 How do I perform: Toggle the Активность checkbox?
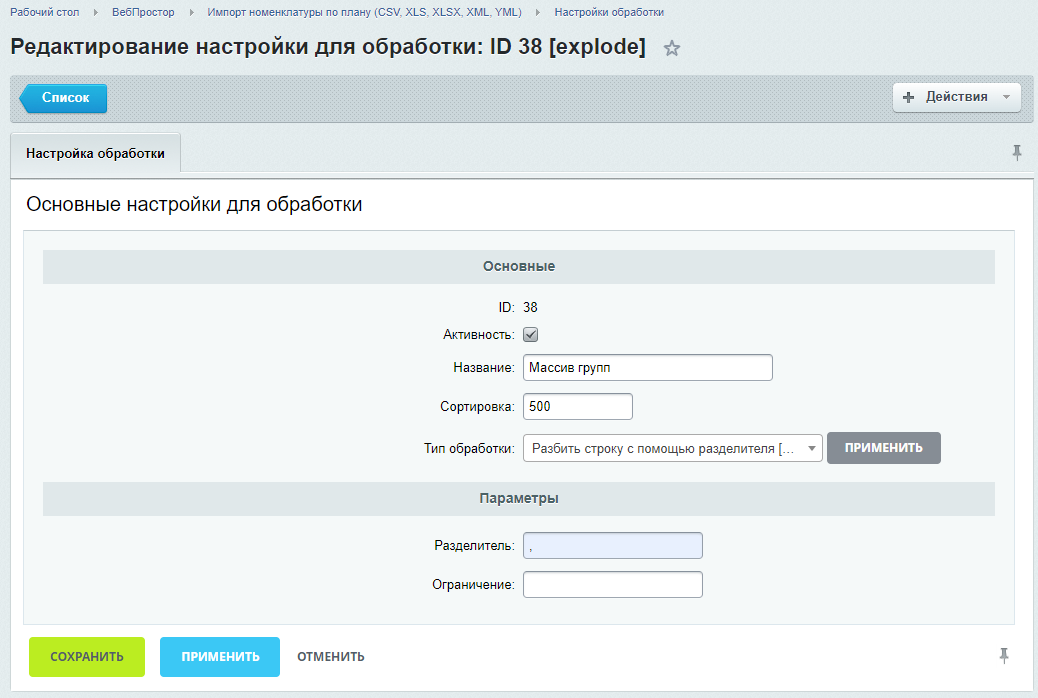tap(530, 334)
